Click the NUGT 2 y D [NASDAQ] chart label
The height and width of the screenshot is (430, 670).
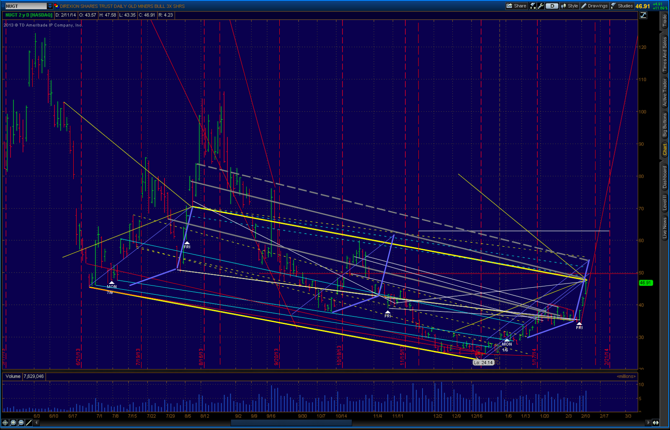[x=28, y=15]
